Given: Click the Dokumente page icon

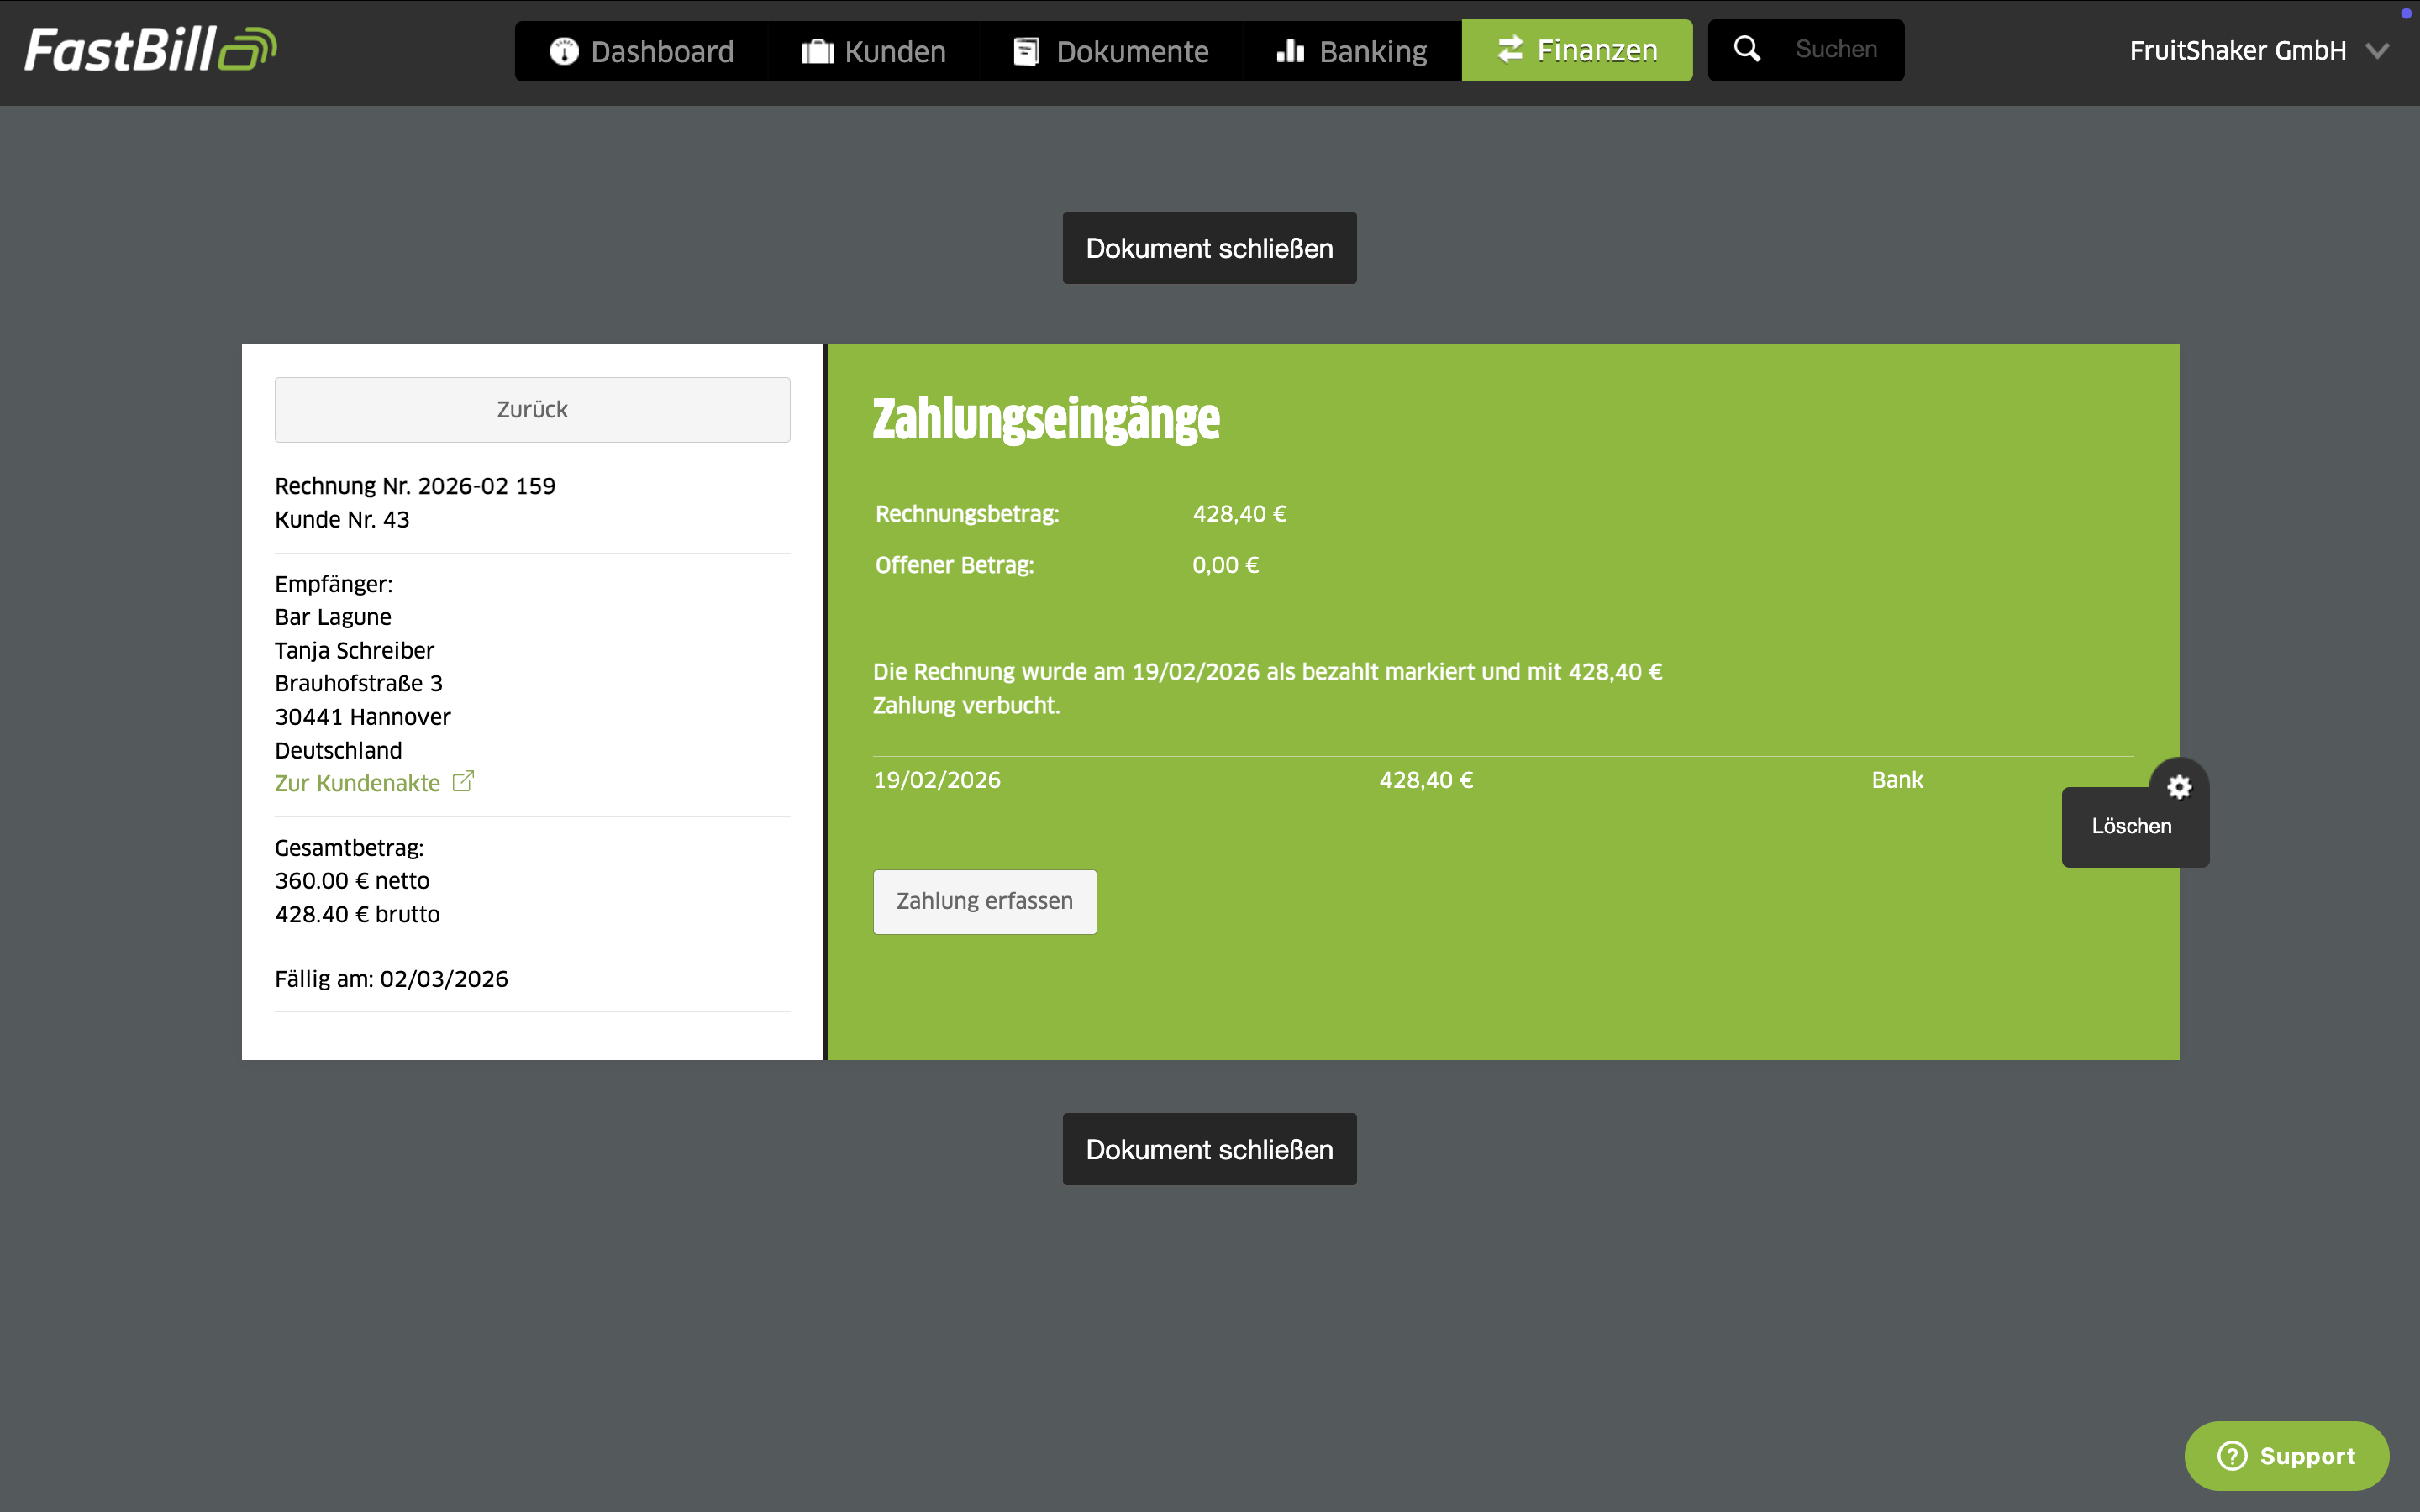Looking at the screenshot, I should pos(1026,51).
